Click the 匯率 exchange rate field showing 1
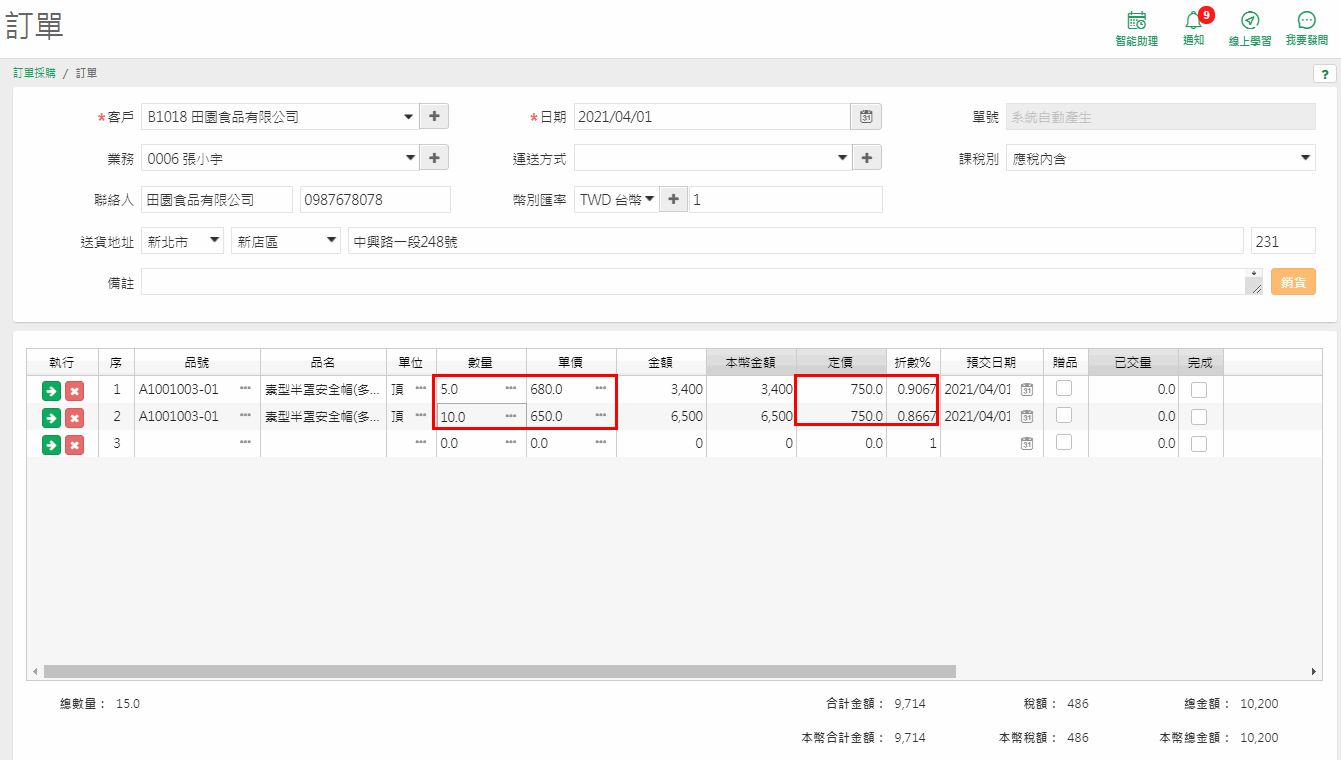The image size is (1341, 760). [785, 200]
